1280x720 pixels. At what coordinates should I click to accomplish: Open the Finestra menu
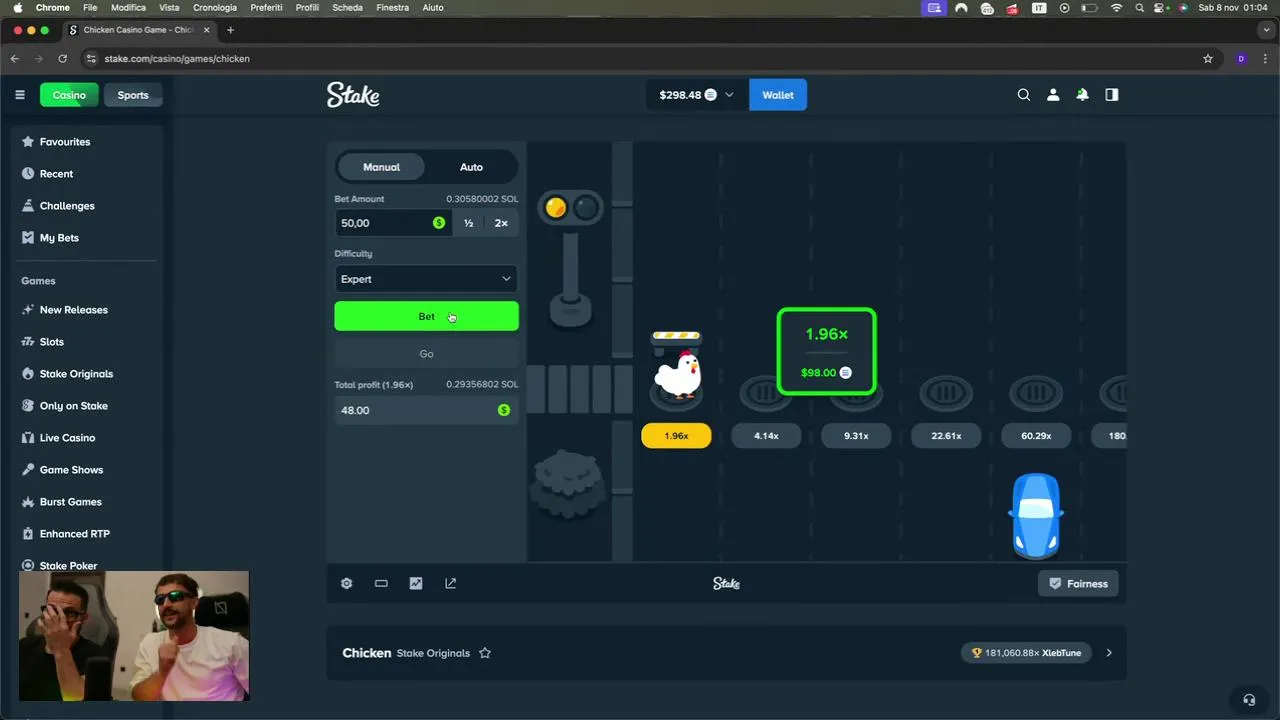click(392, 7)
